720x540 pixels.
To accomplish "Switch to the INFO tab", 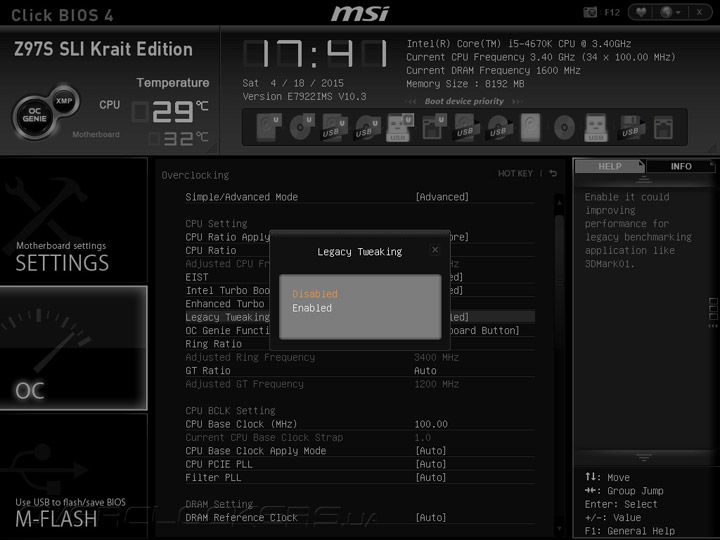I will coord(681,166).
